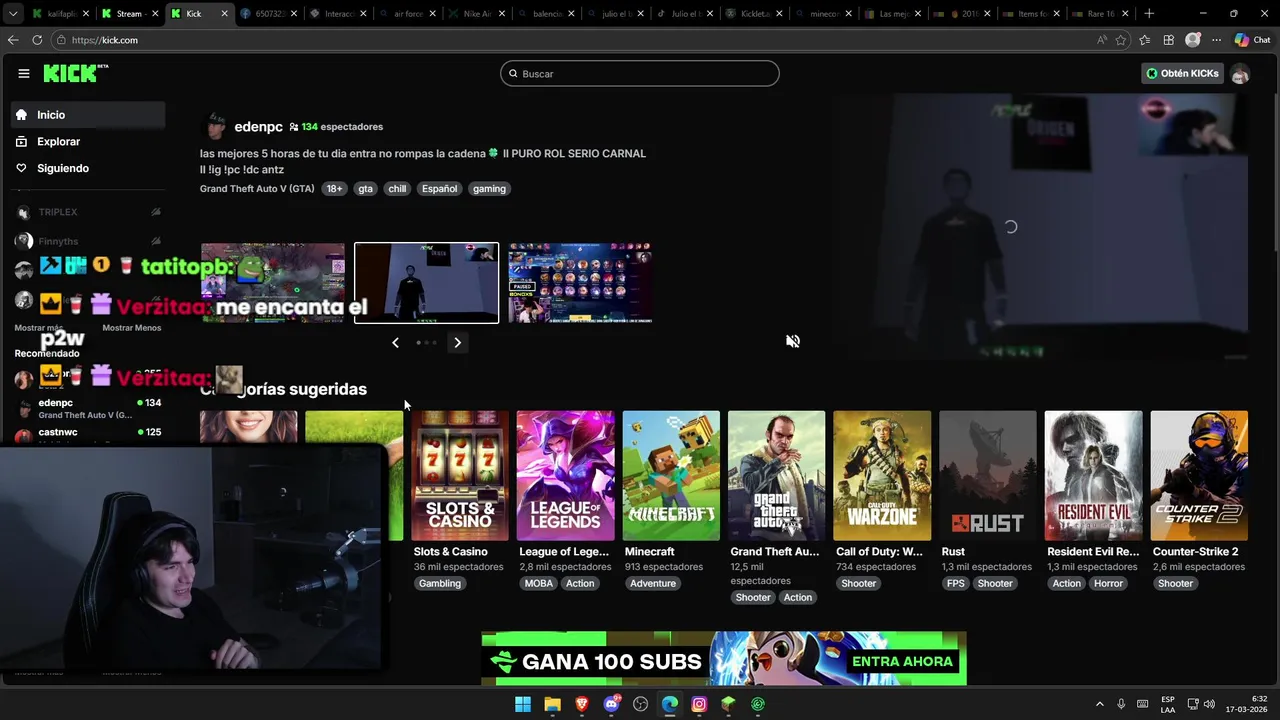Switch to the Nike Air browser tab
This screenshot has width=1280, height=720.
(476, 14)
